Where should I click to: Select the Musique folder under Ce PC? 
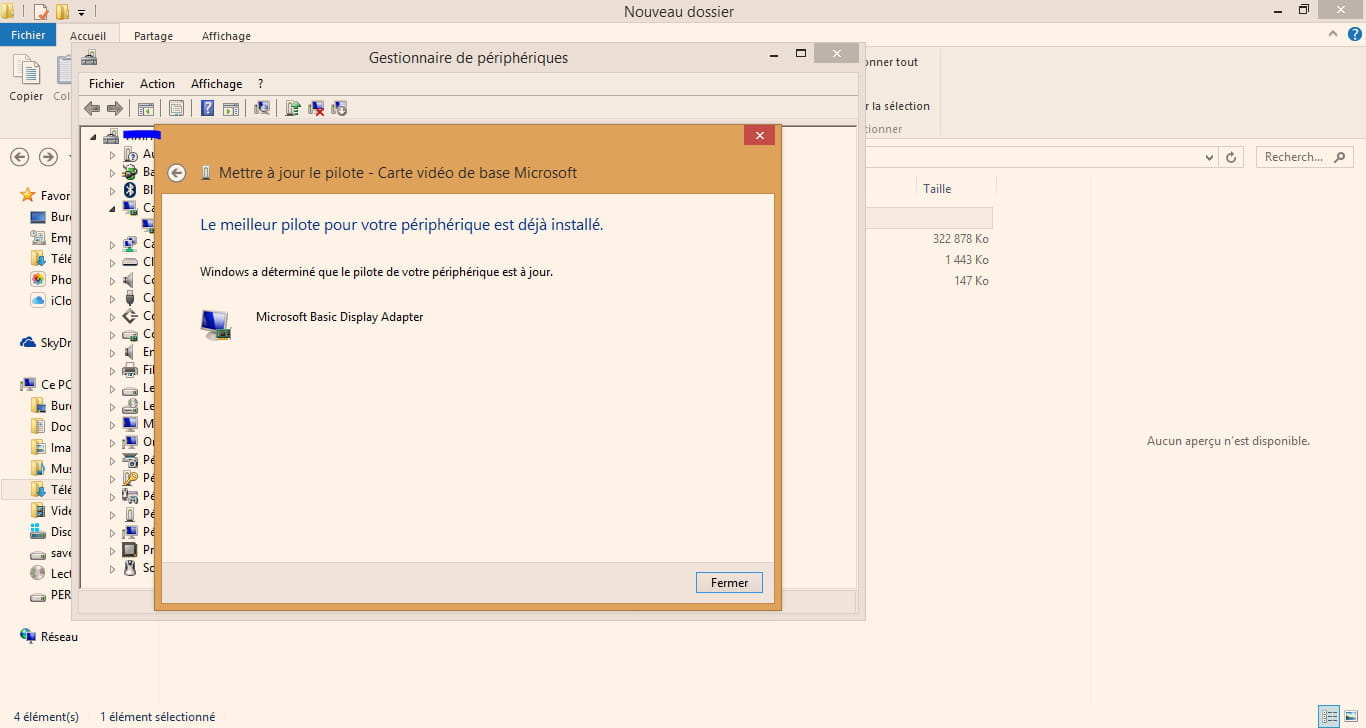(50, 468)
